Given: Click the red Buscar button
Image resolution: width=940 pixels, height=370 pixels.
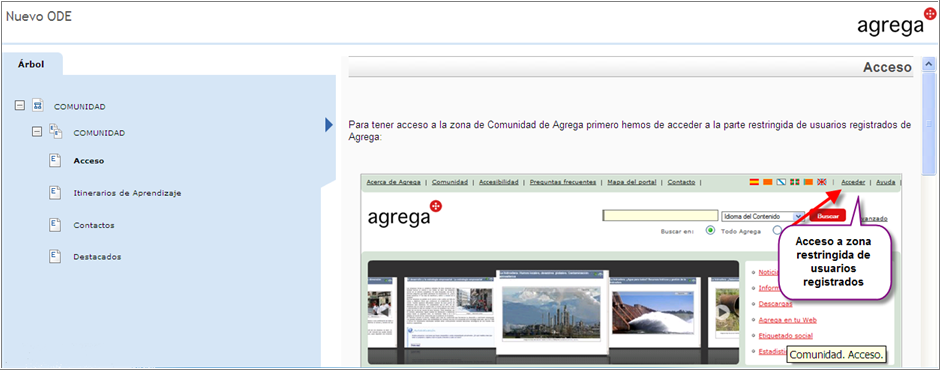Looking at the screenshot, I should click(x=827, y=215).
